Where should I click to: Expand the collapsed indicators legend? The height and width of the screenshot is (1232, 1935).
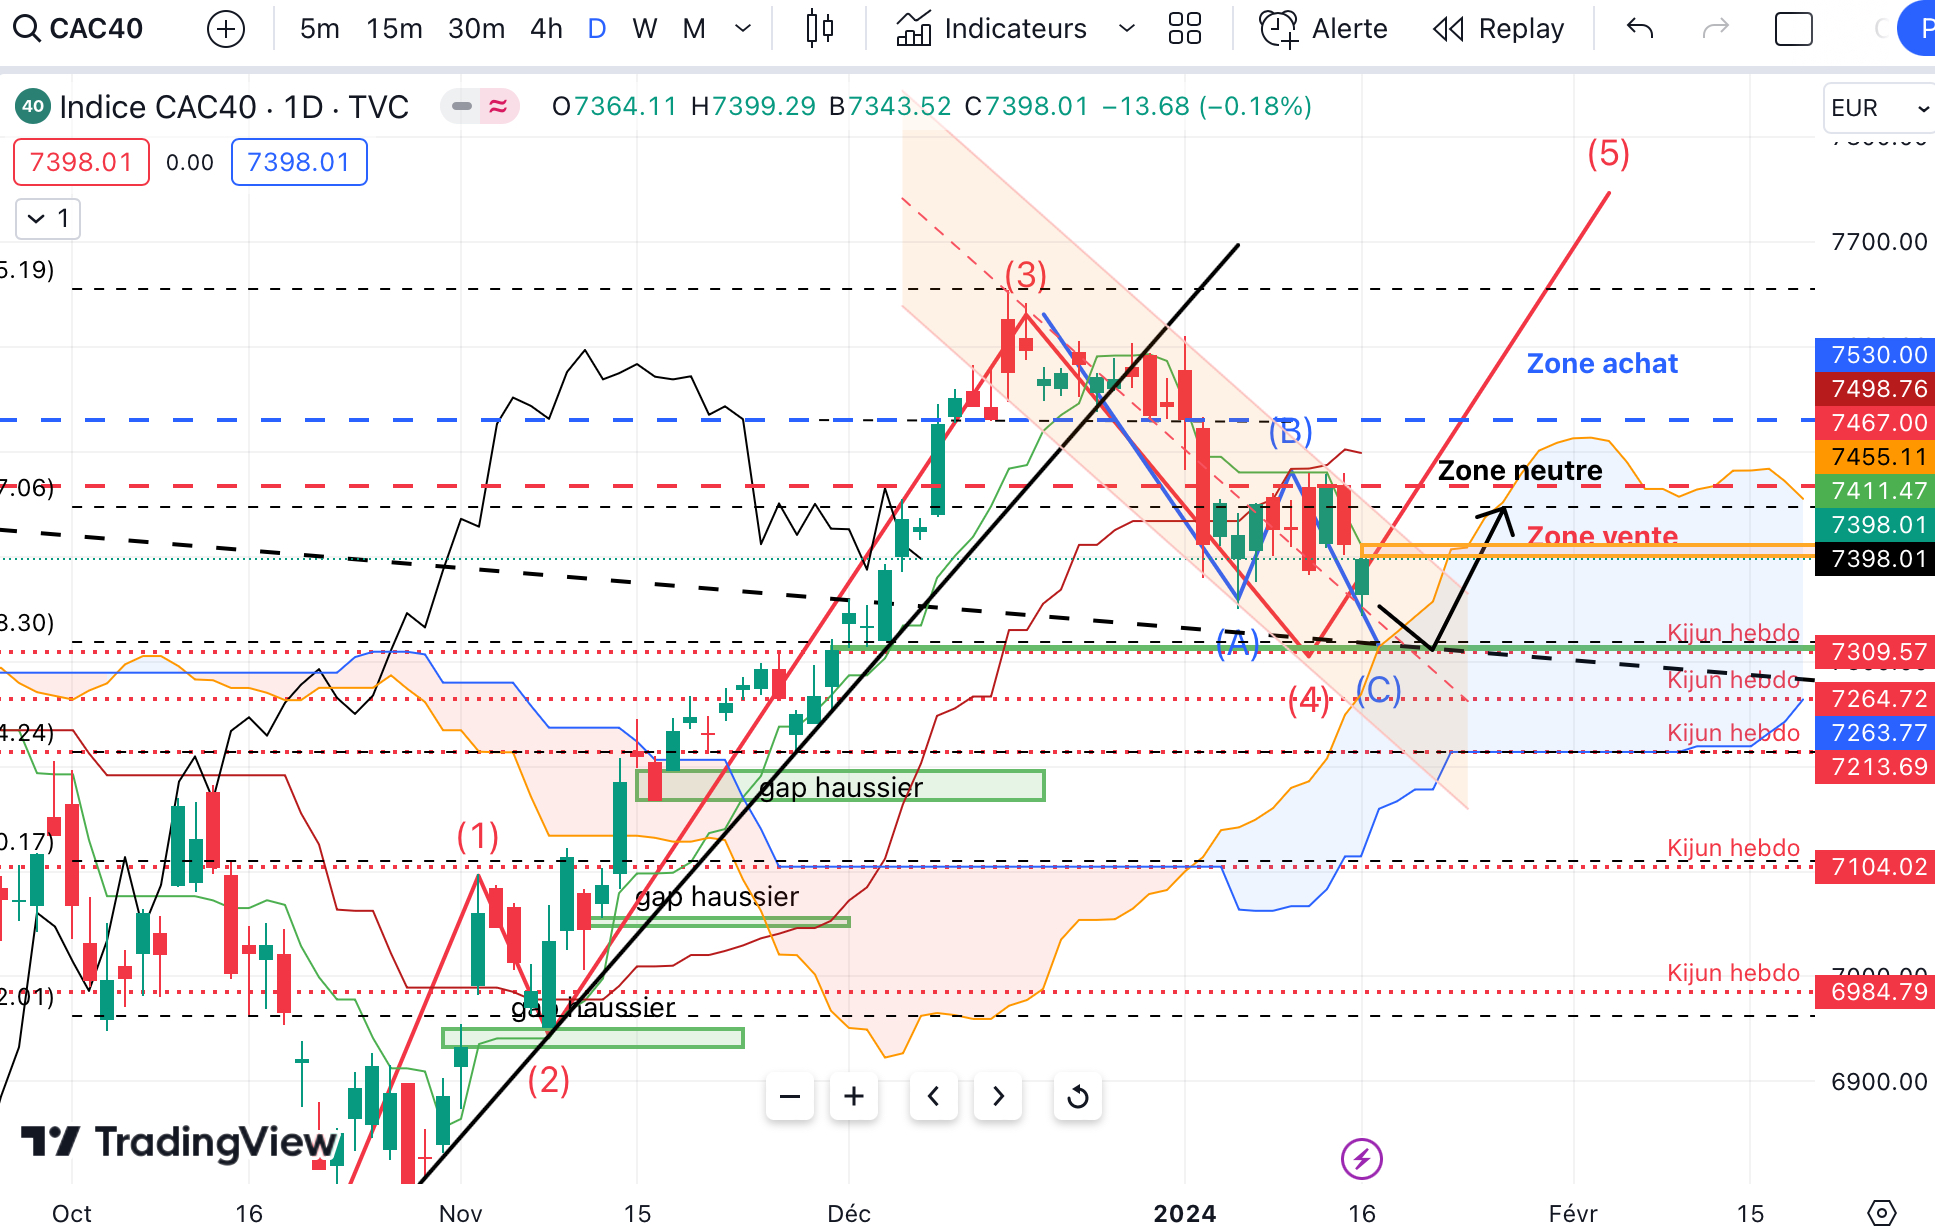pos(47,219)
